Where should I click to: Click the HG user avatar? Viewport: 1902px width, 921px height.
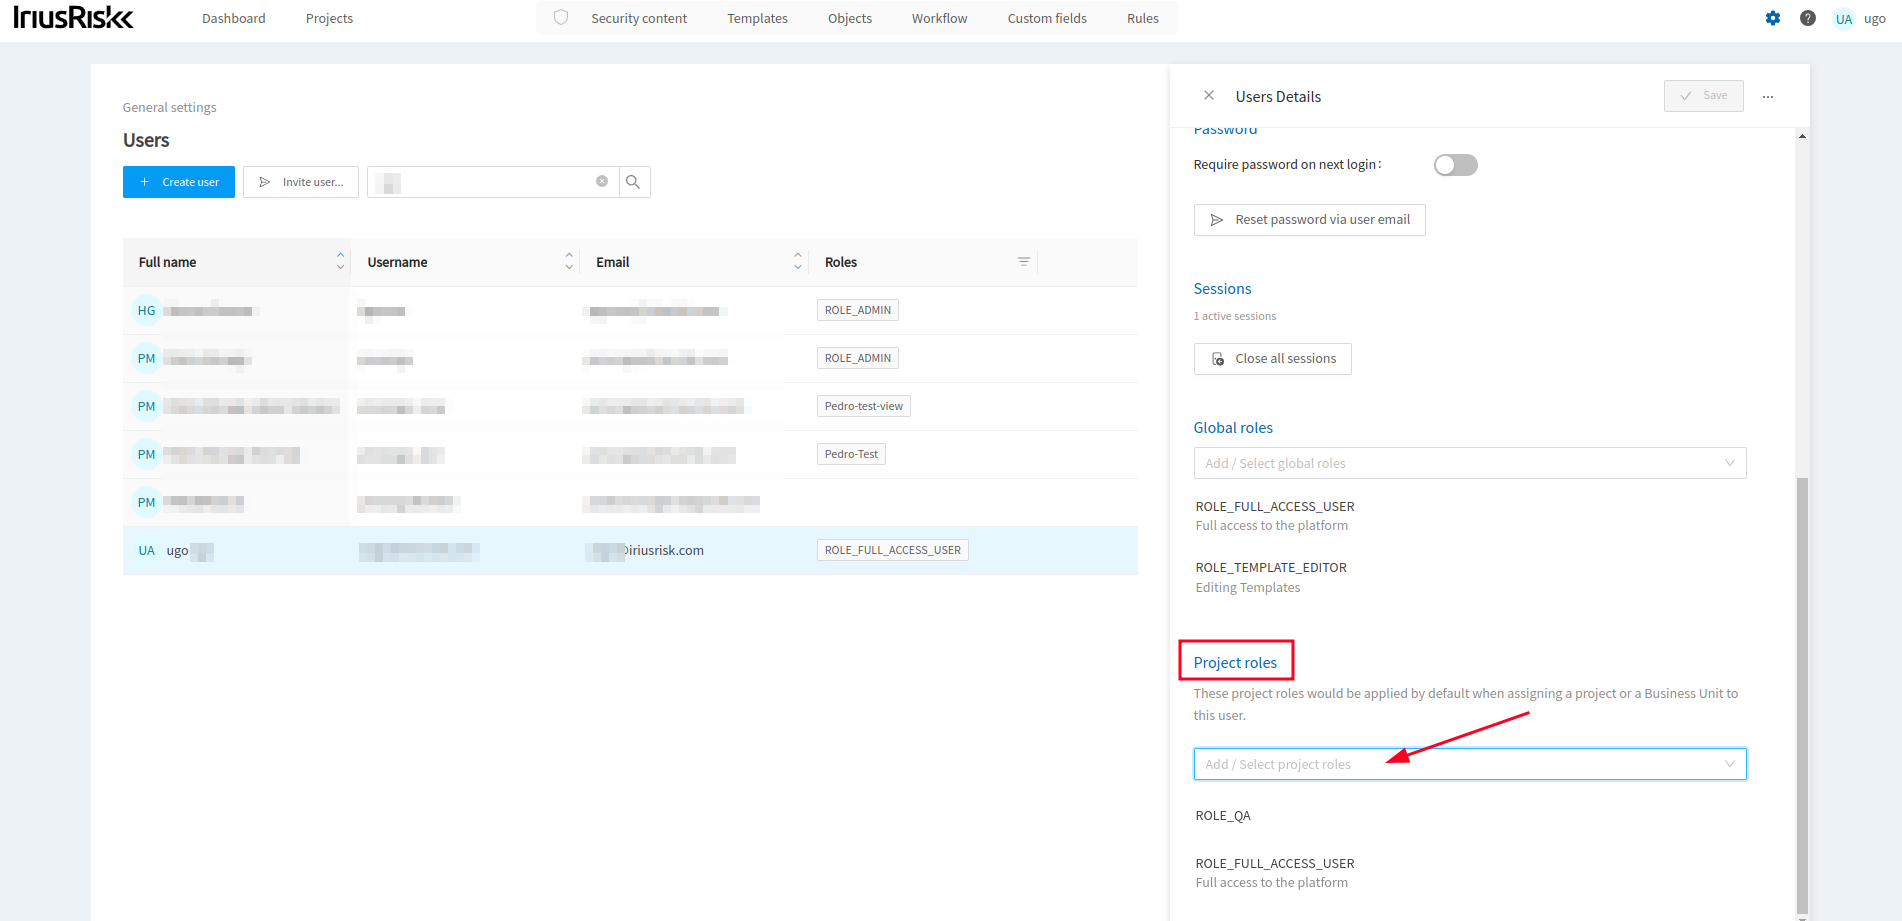147,310
